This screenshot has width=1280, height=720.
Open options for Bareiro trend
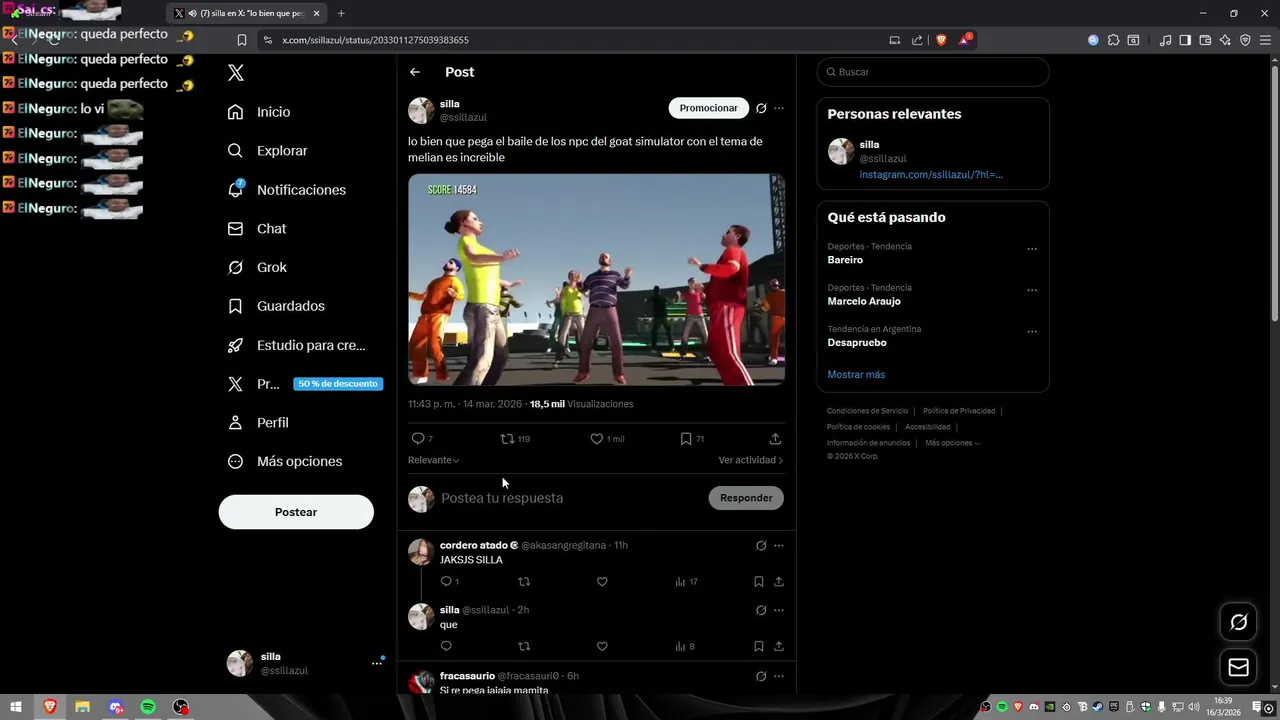pyautogui.click(x=1032, y=249)
